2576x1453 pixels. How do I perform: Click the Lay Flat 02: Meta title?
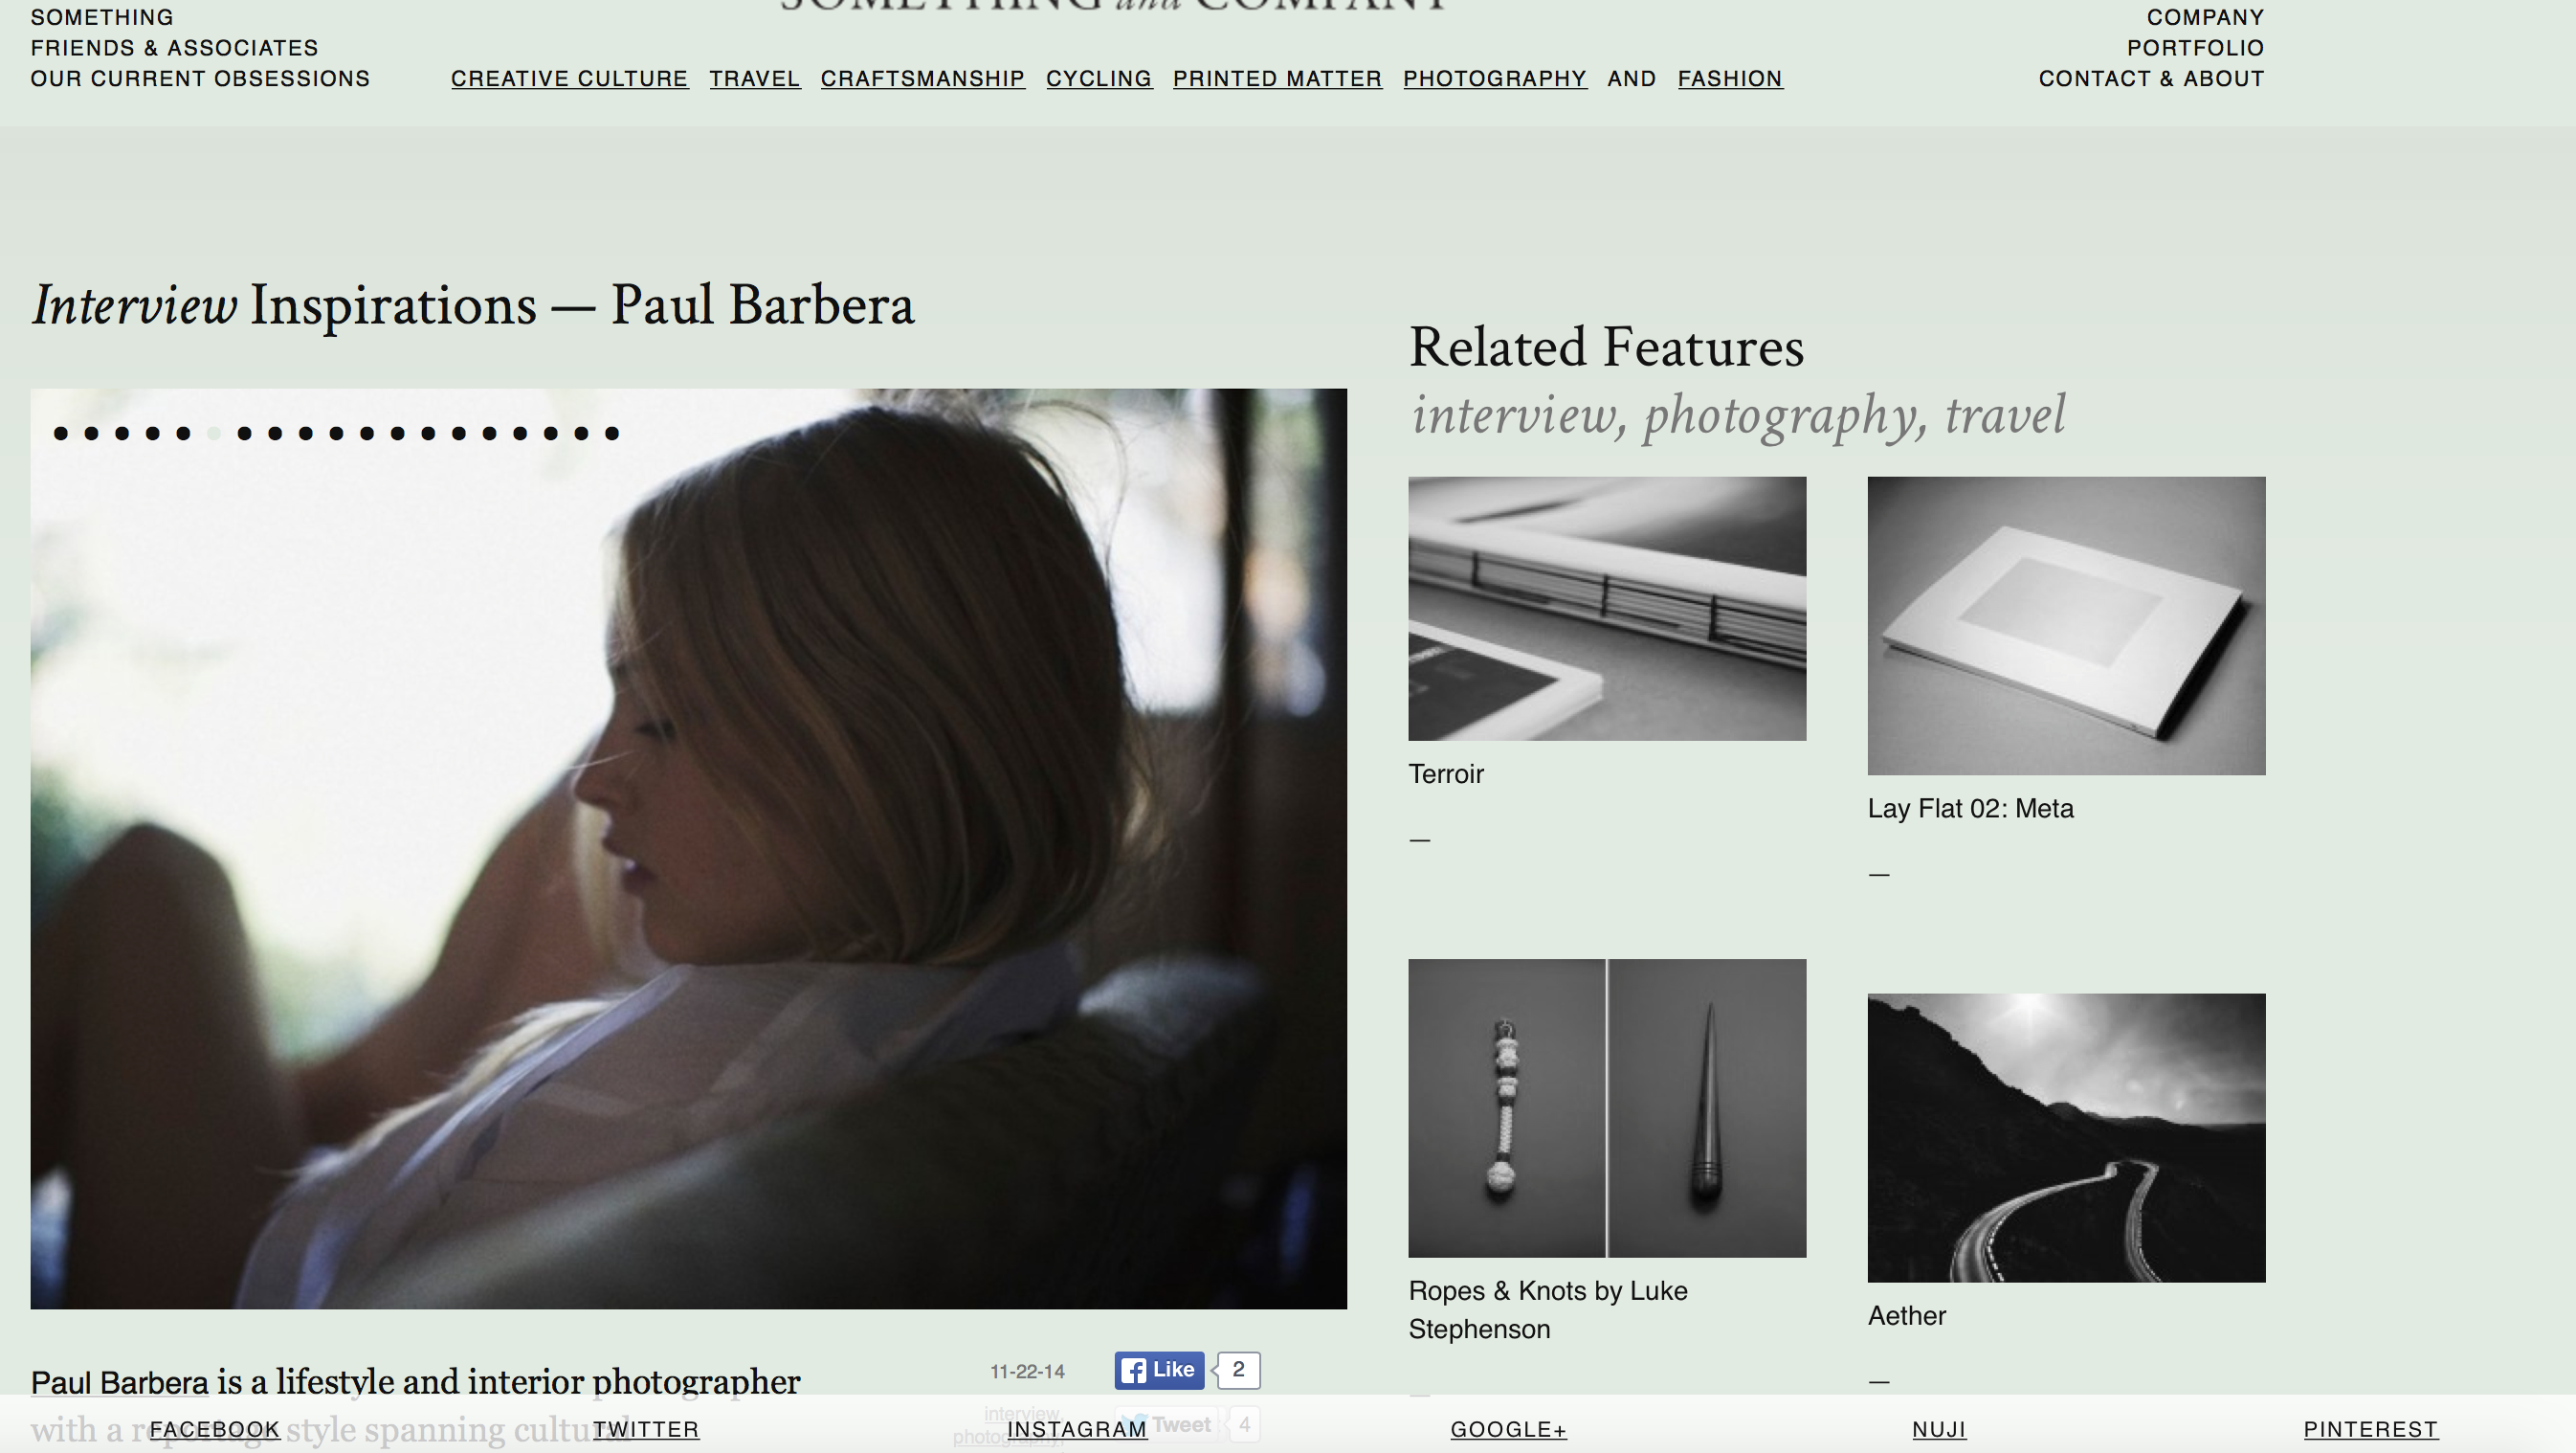(x=1970, y=808)
